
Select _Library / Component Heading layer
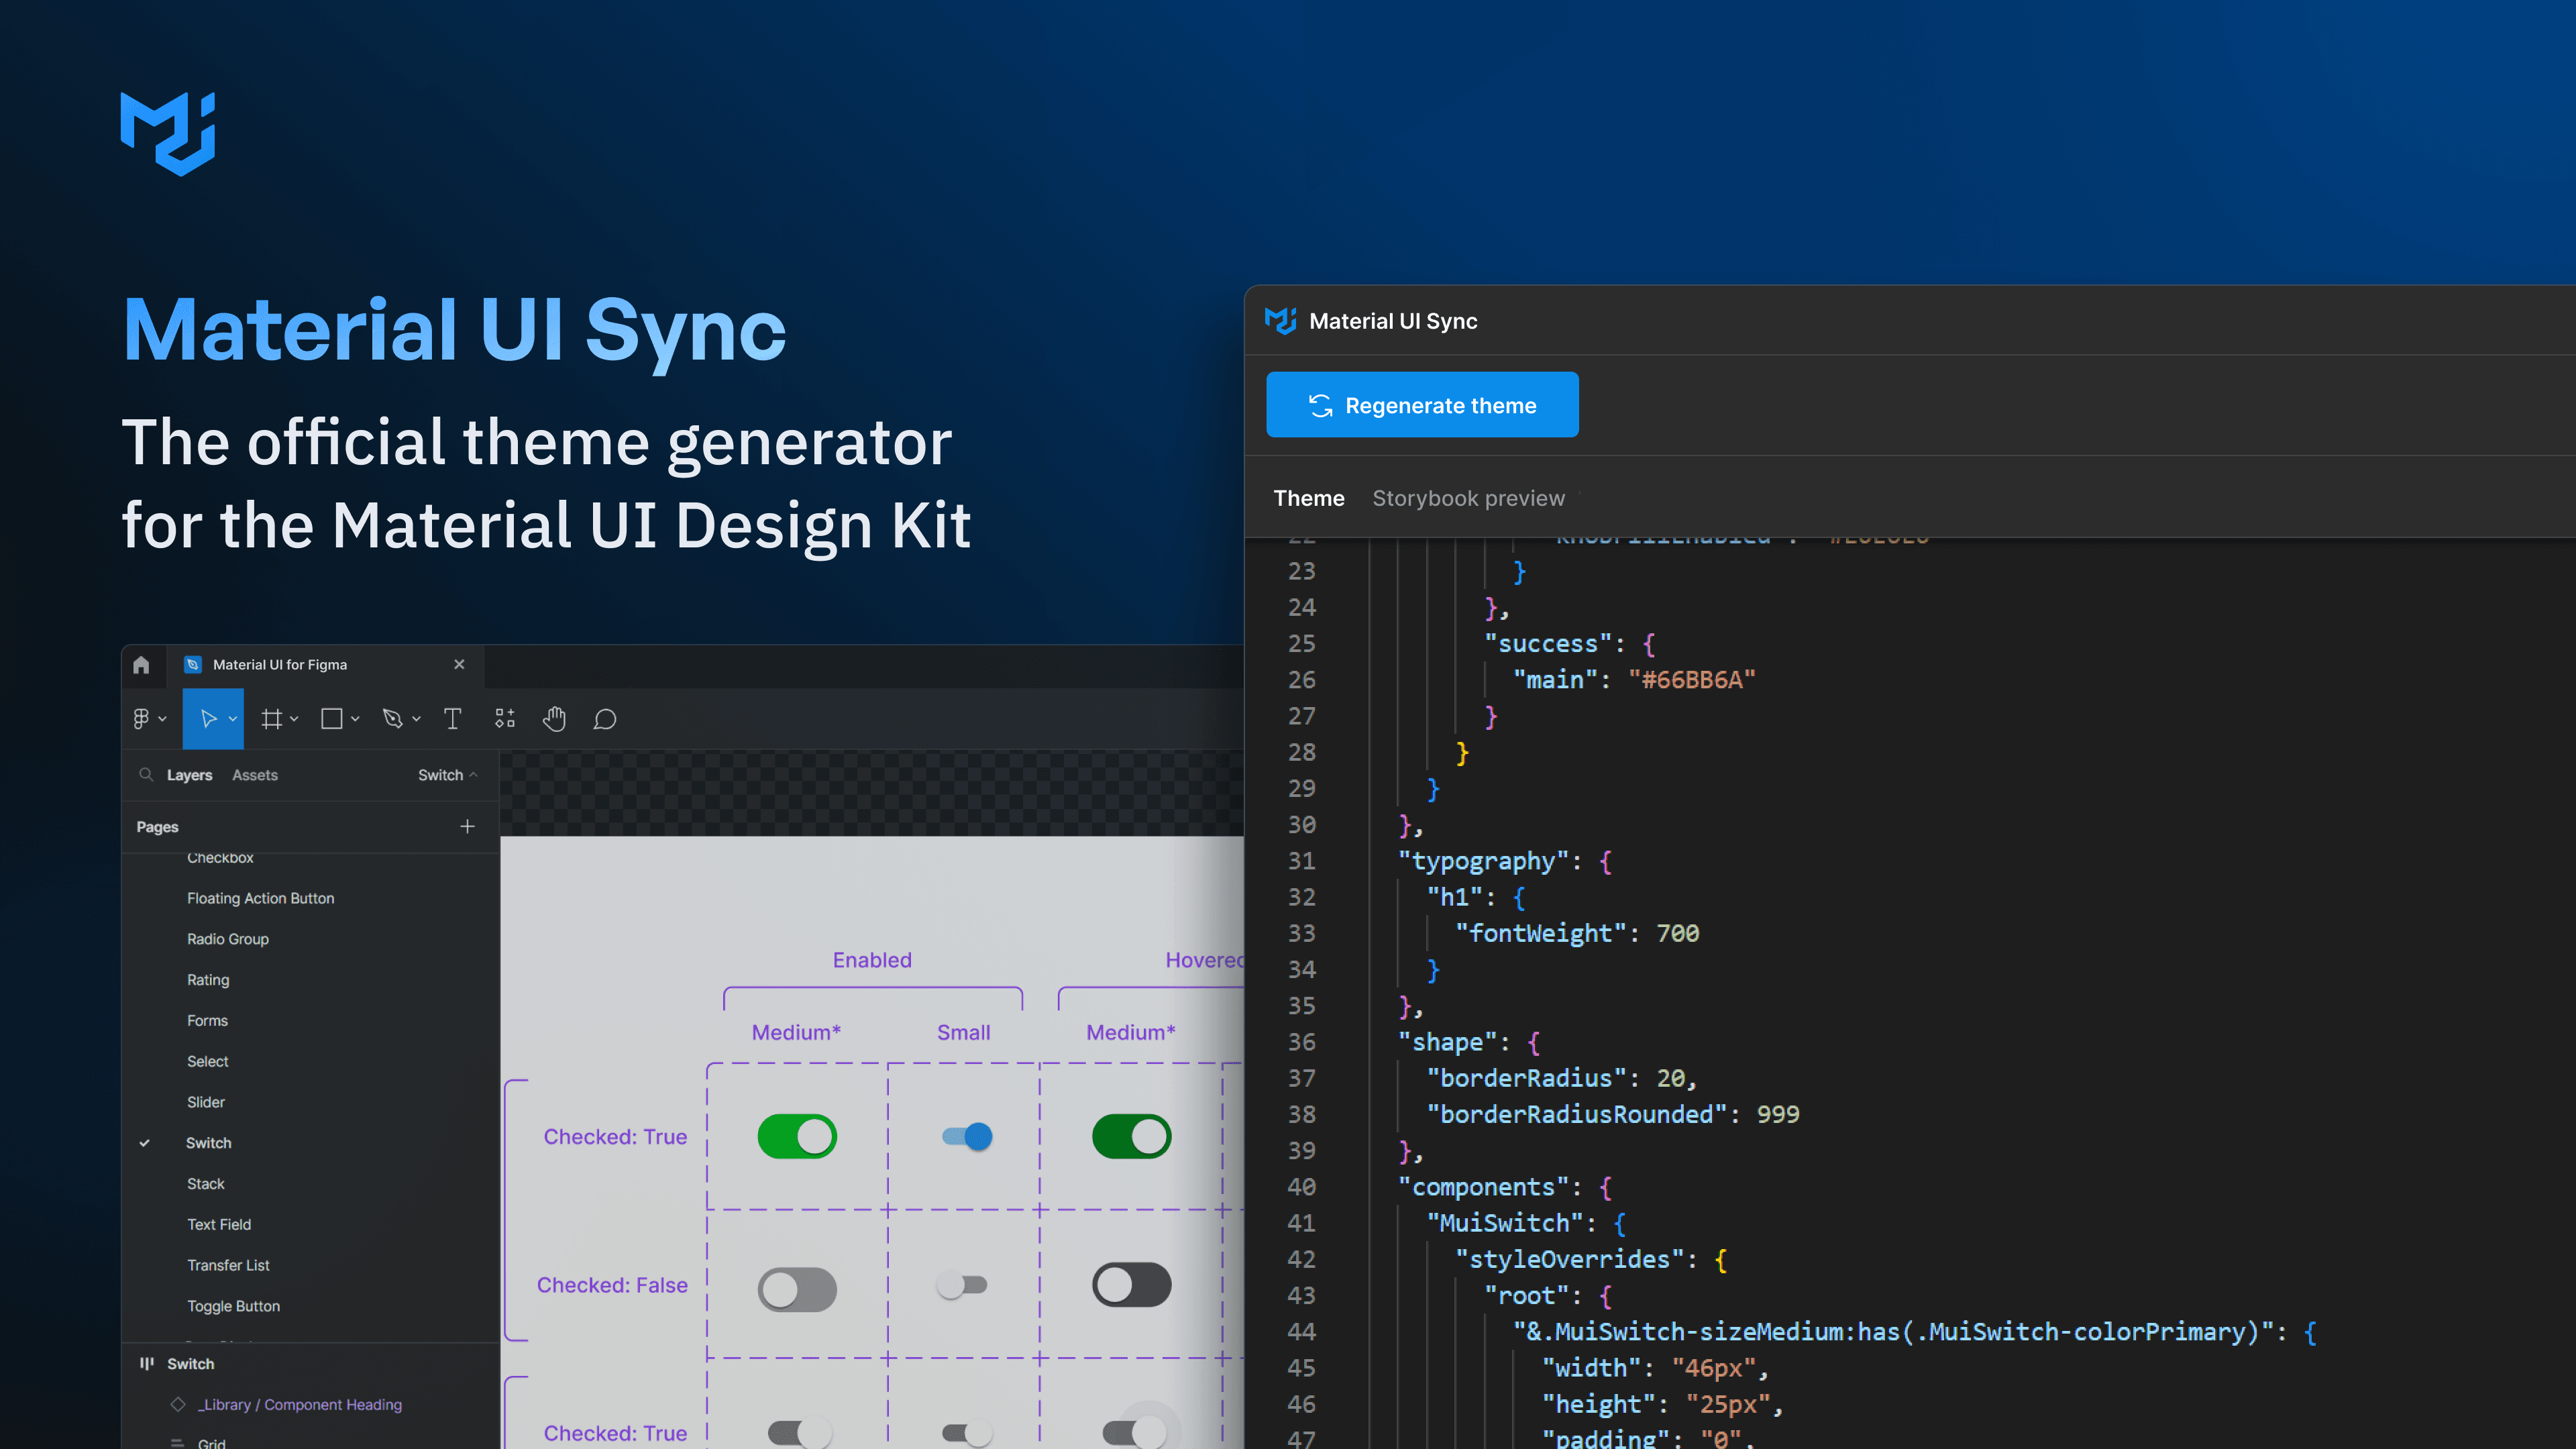300,1405
